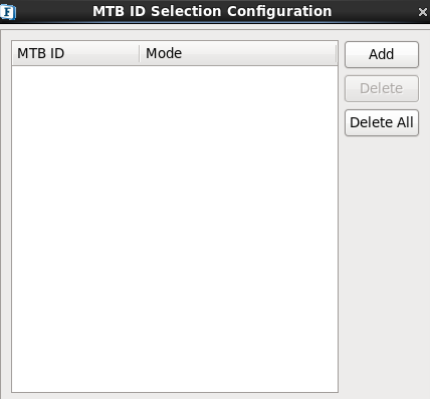Click the greyed-out Delete button
Image resolution: width=430 pixels, height=399 pixels.
[381, 88]
